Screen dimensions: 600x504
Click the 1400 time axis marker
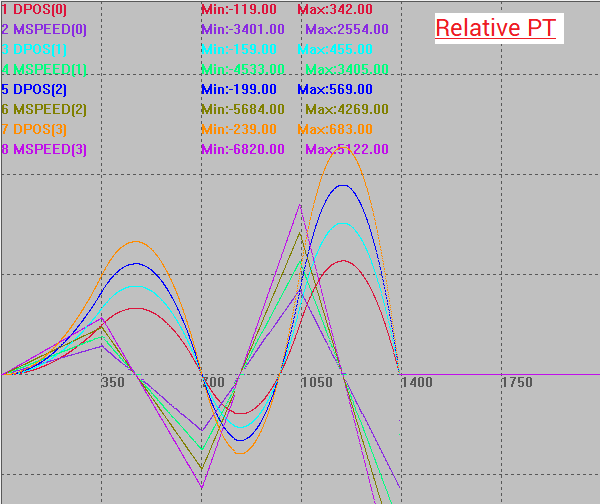[415, 383]
